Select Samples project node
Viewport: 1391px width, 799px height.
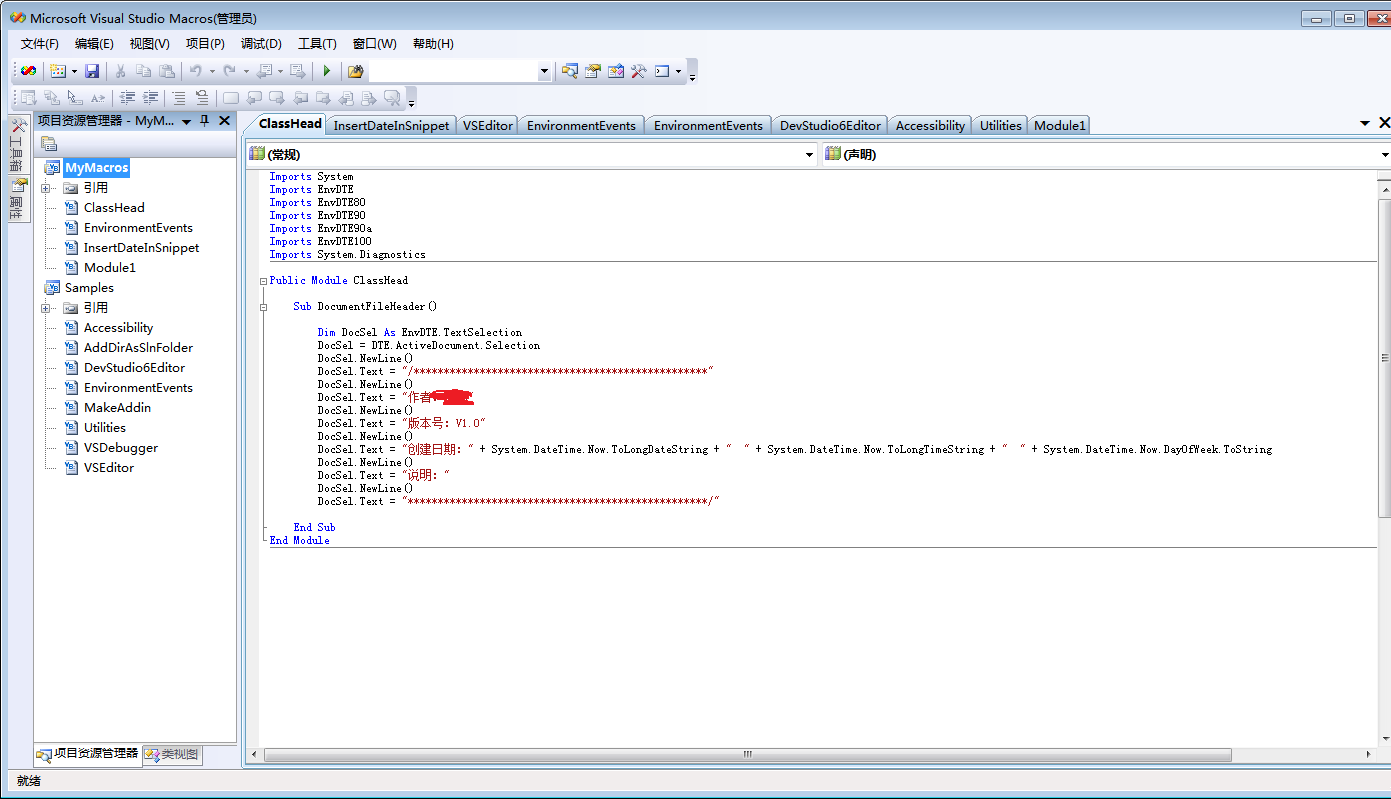click(x=89, y=288)
